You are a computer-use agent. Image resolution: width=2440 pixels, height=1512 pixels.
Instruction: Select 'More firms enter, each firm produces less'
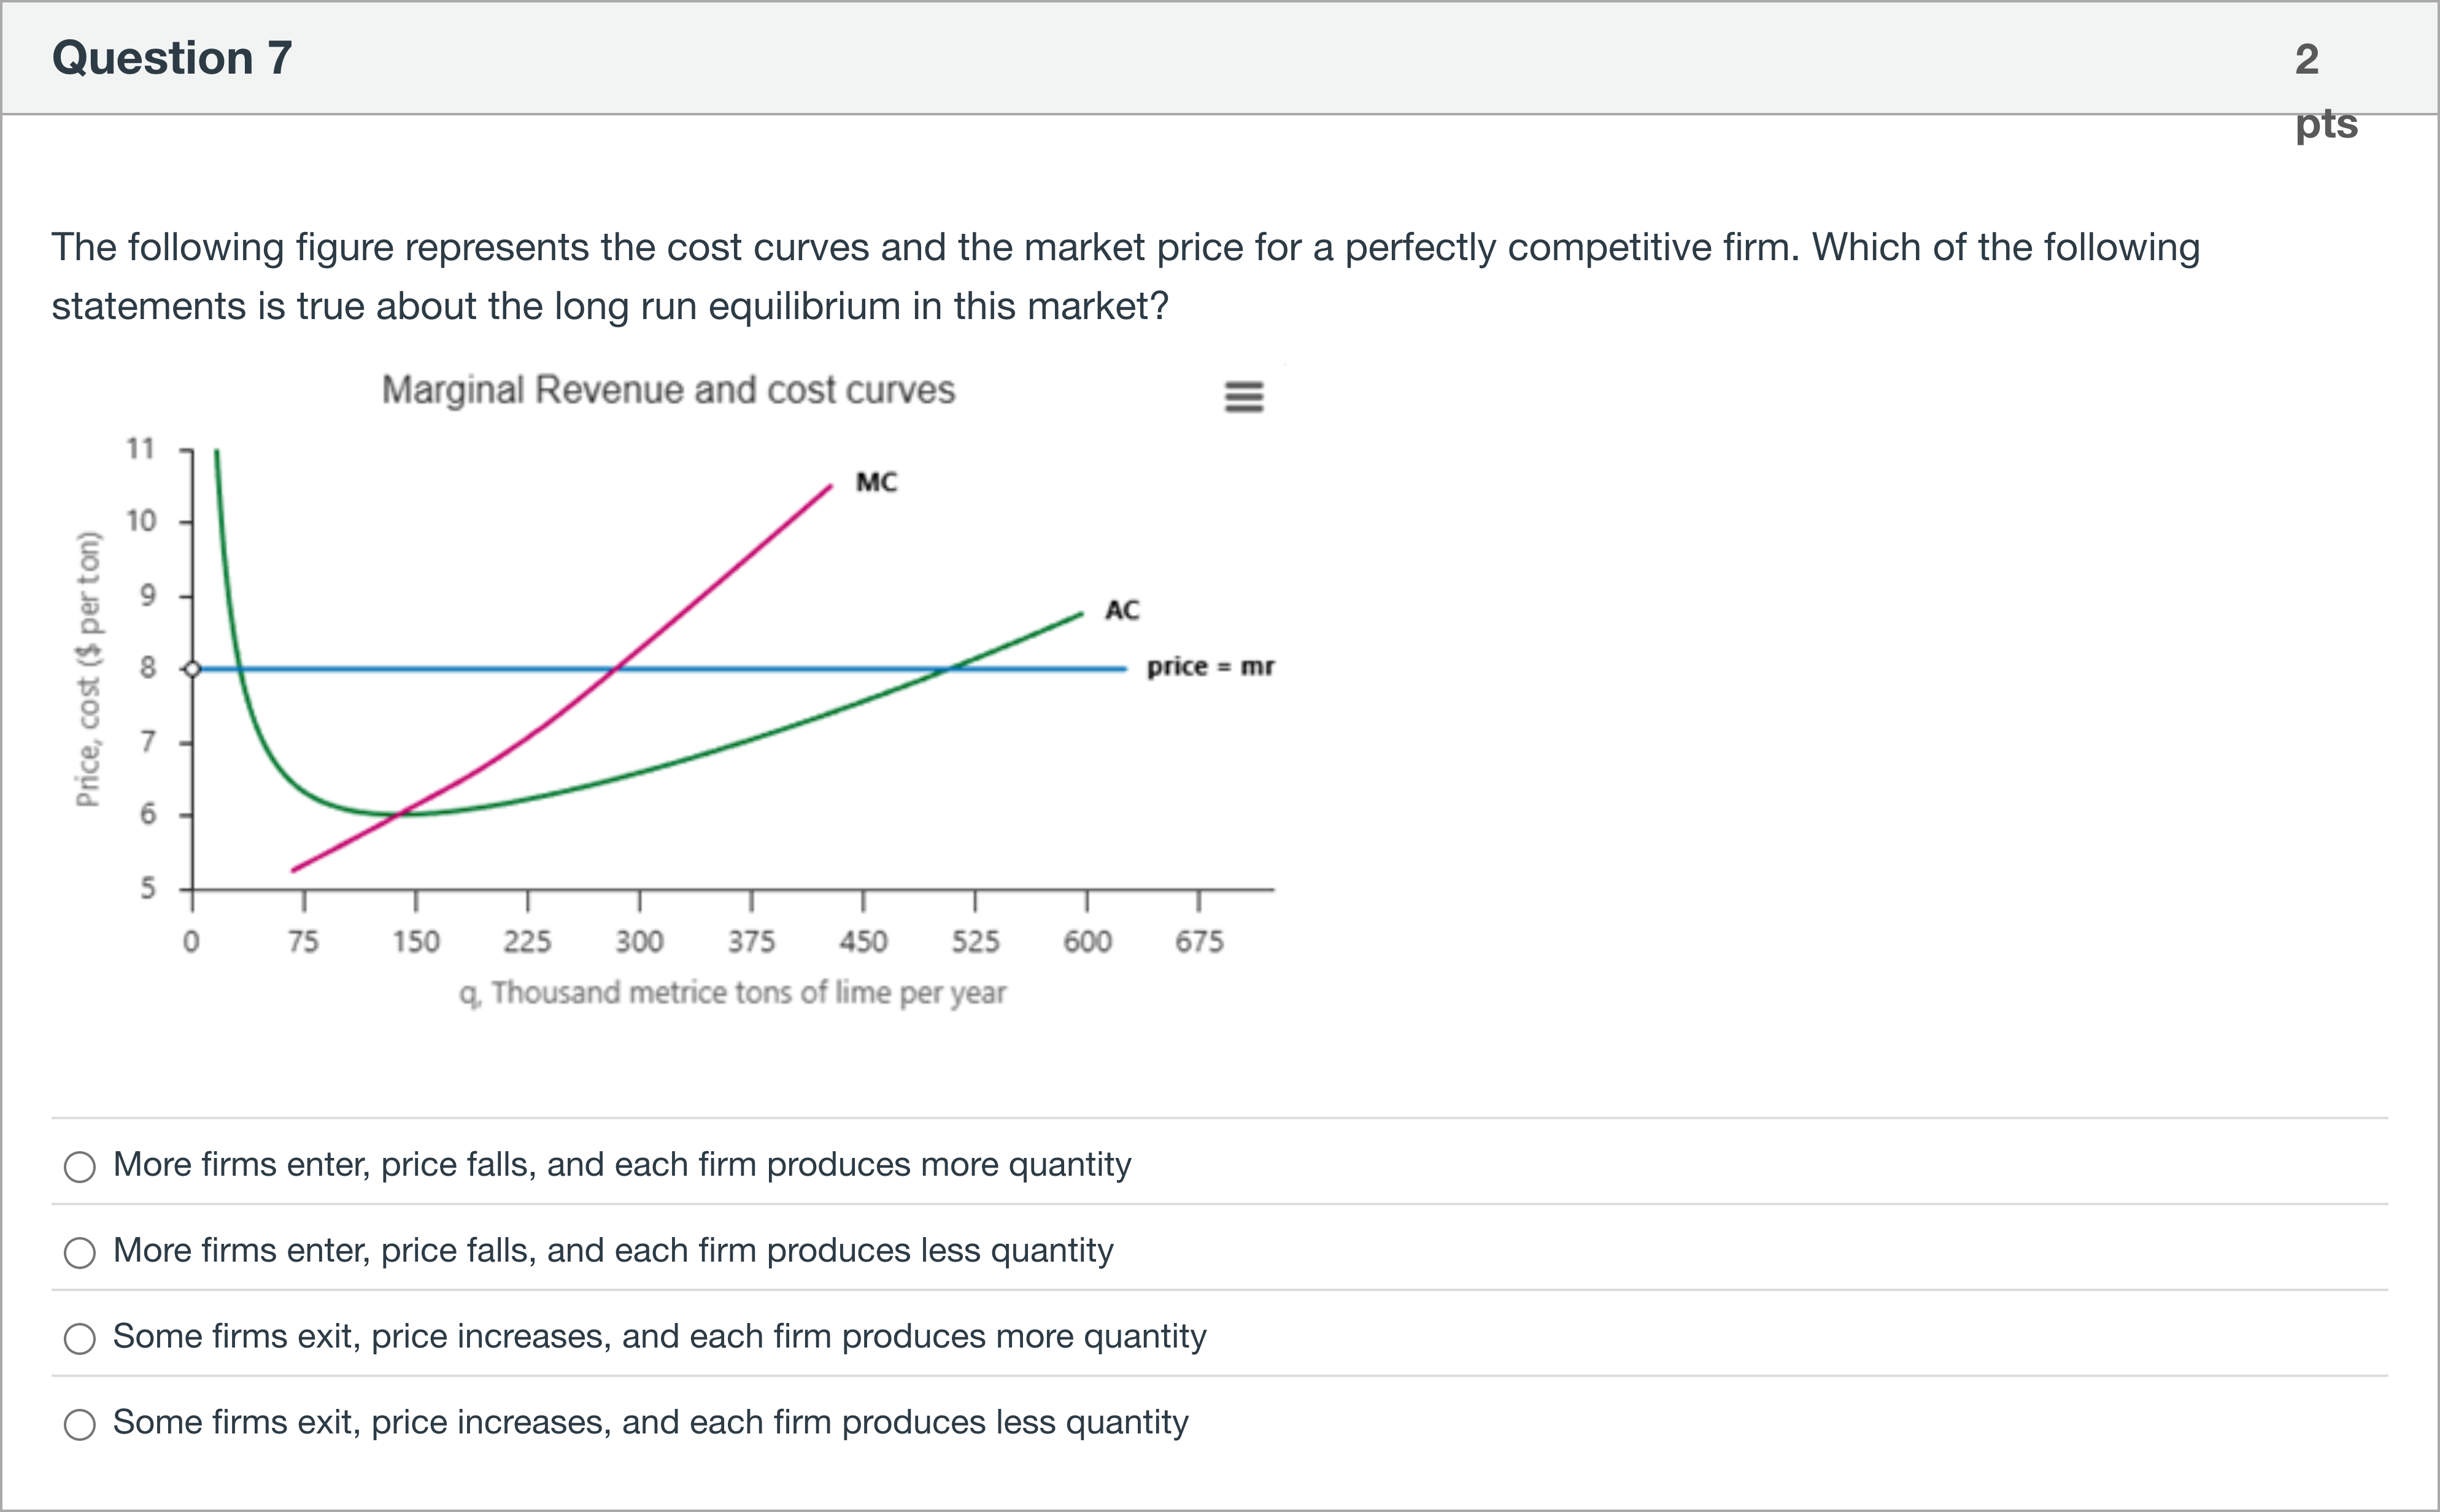pos(80,1253)
